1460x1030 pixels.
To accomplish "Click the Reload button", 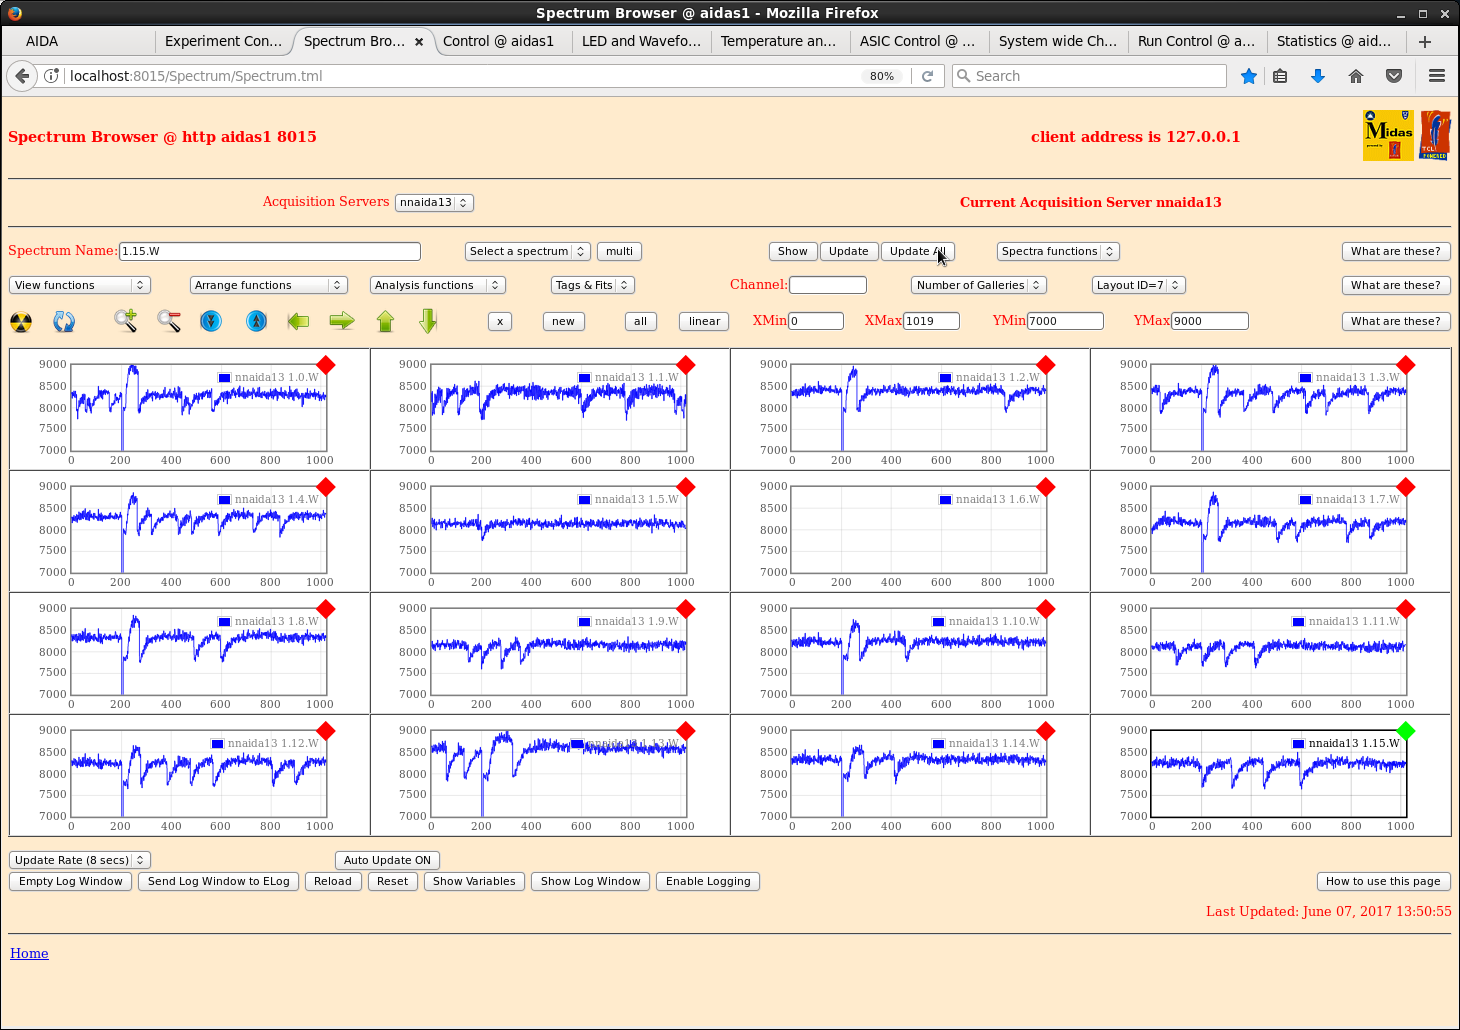I will click(x=333, y=881).
